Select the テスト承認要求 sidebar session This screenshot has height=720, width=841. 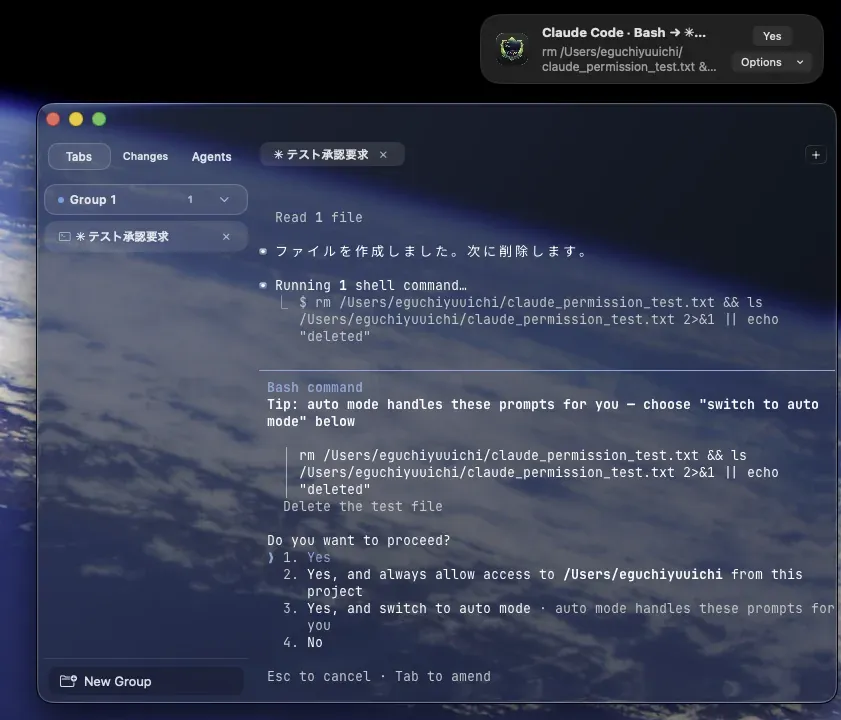point(146,237)
